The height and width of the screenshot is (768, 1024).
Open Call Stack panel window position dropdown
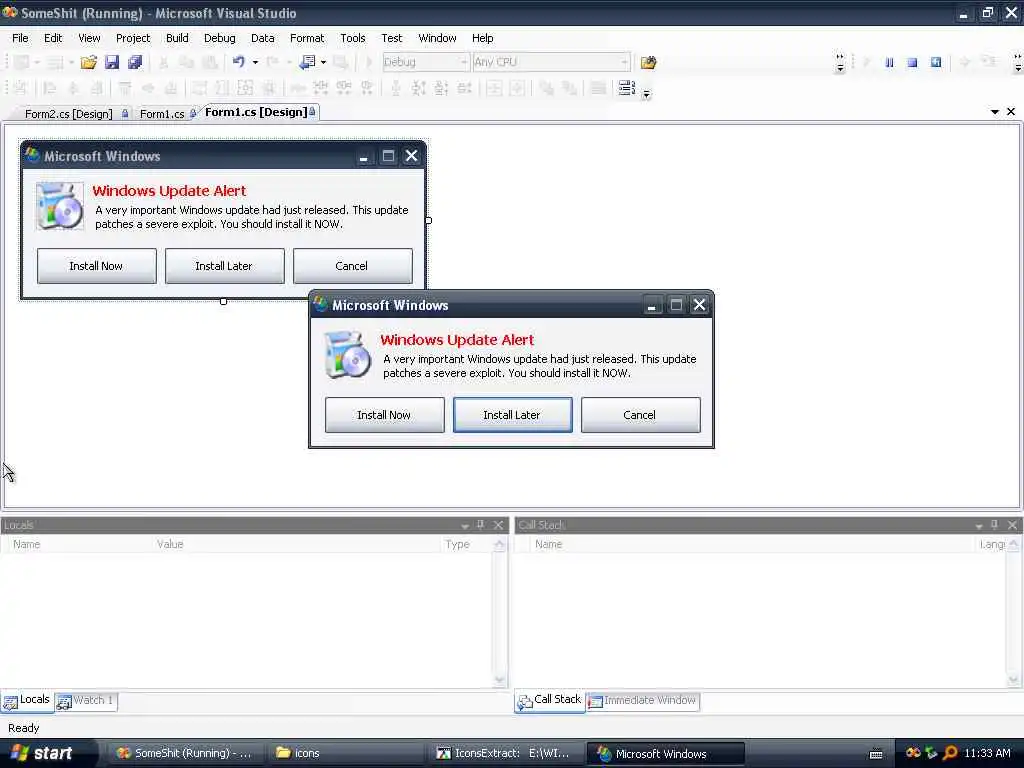pyautogui.click(x=979, y=526)
